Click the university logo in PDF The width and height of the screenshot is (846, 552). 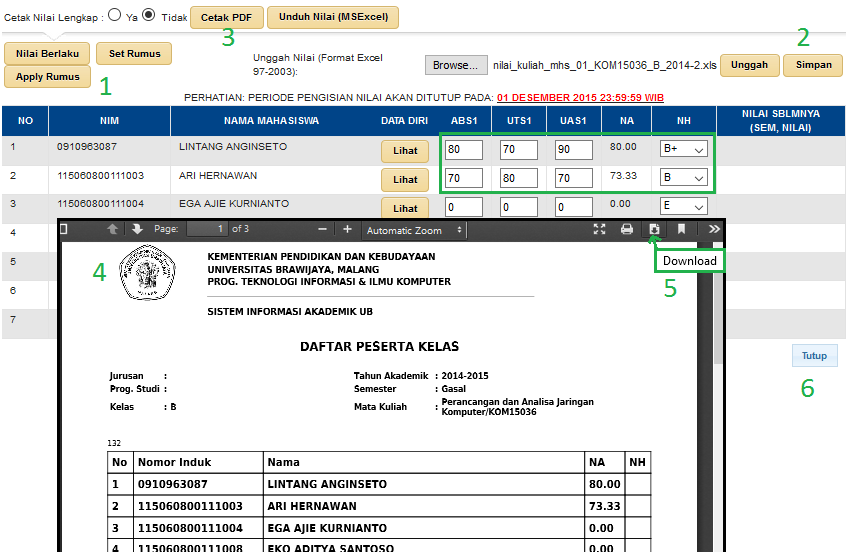147,272
